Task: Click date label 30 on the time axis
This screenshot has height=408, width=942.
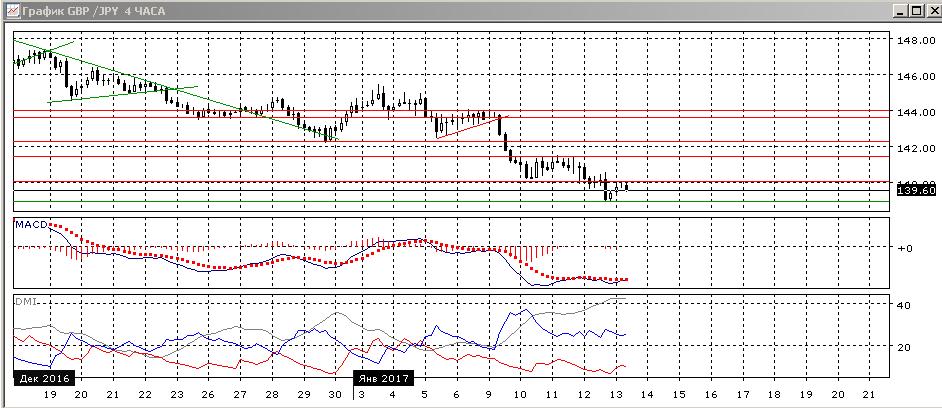Action: [335, 395]
